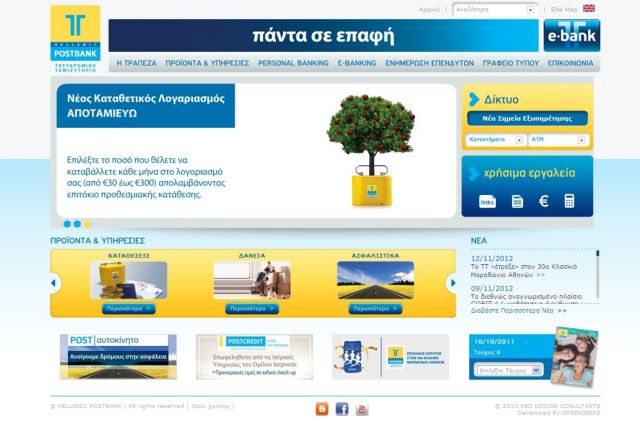Open the document tool icon
The height and width of the screenshot is (421, 640).
[x=517, y=201]
